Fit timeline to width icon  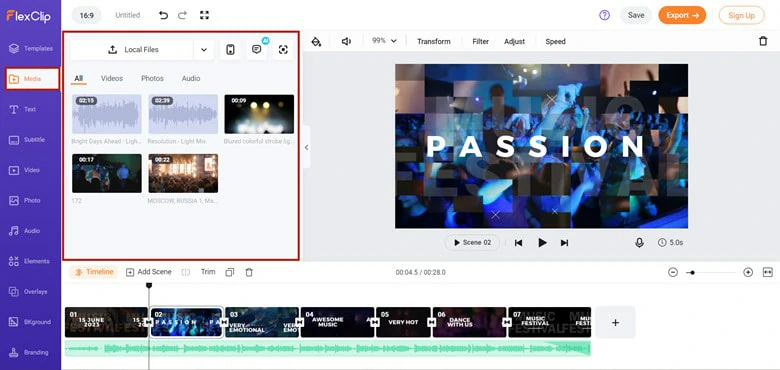pyautogui.click(x=768, y=272)
